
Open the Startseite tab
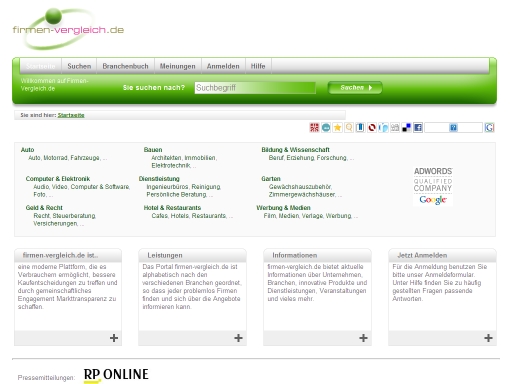pos(41,66)
